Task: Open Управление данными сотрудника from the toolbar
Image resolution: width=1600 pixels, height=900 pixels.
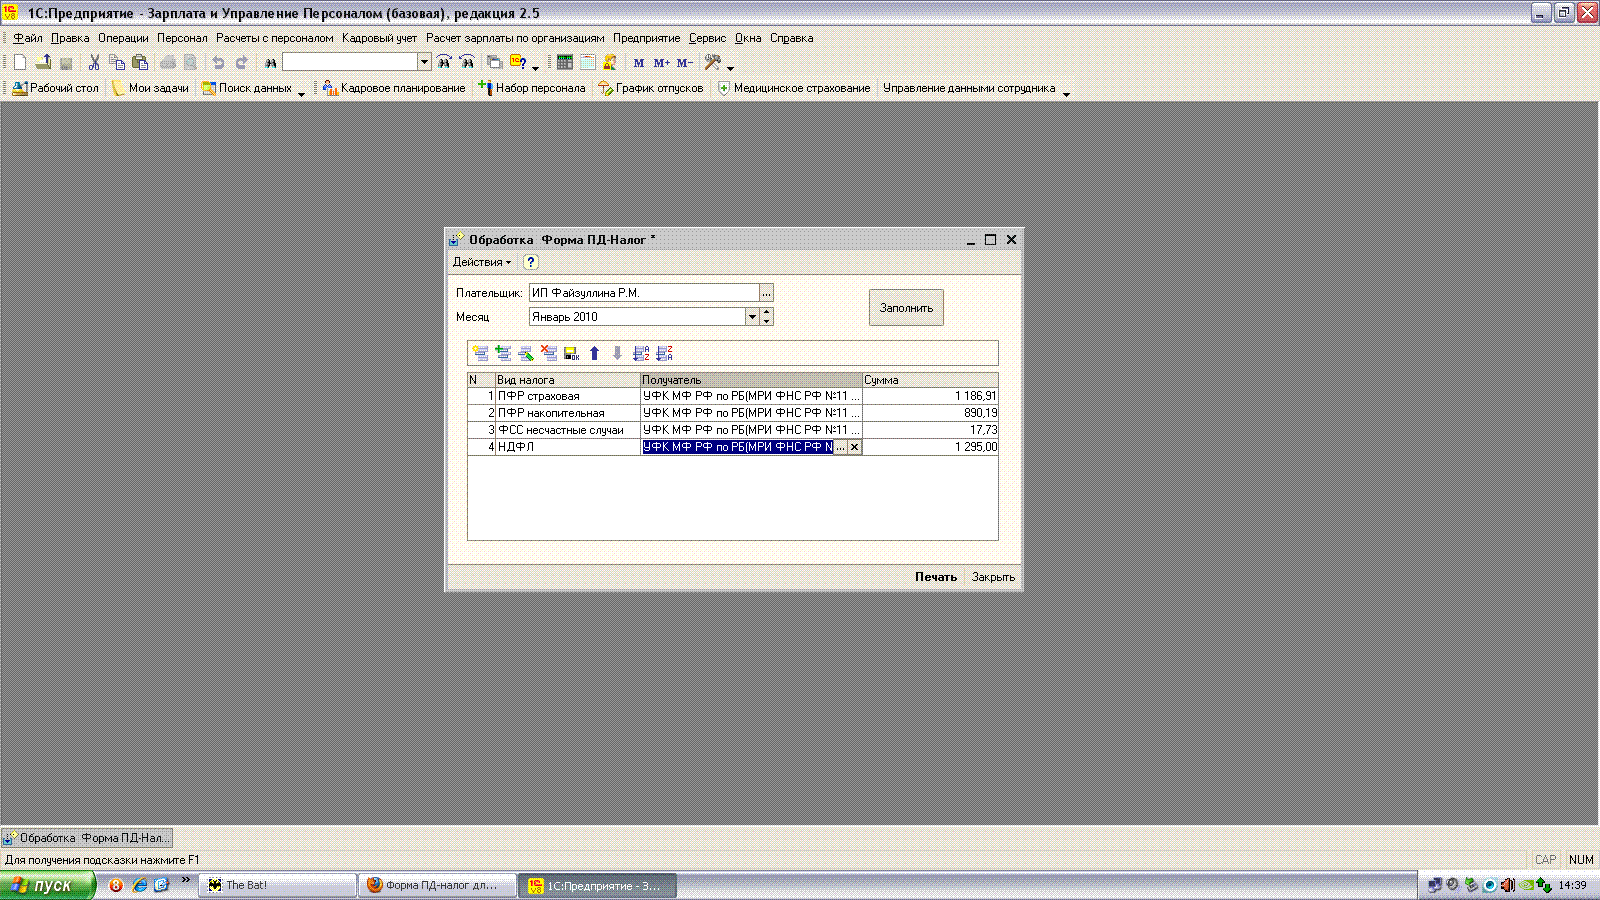Action: pos(969,88)
